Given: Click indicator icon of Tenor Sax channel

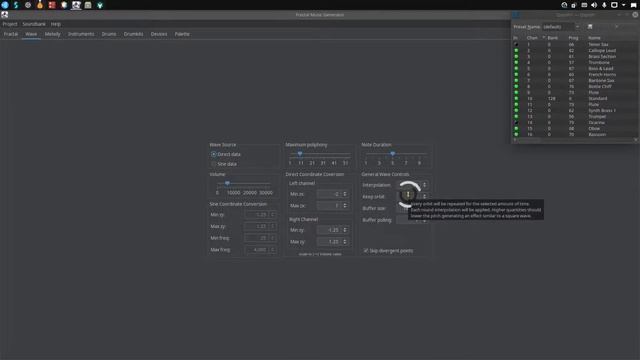Looking at the screenshot, I should (x=516, y=44).
